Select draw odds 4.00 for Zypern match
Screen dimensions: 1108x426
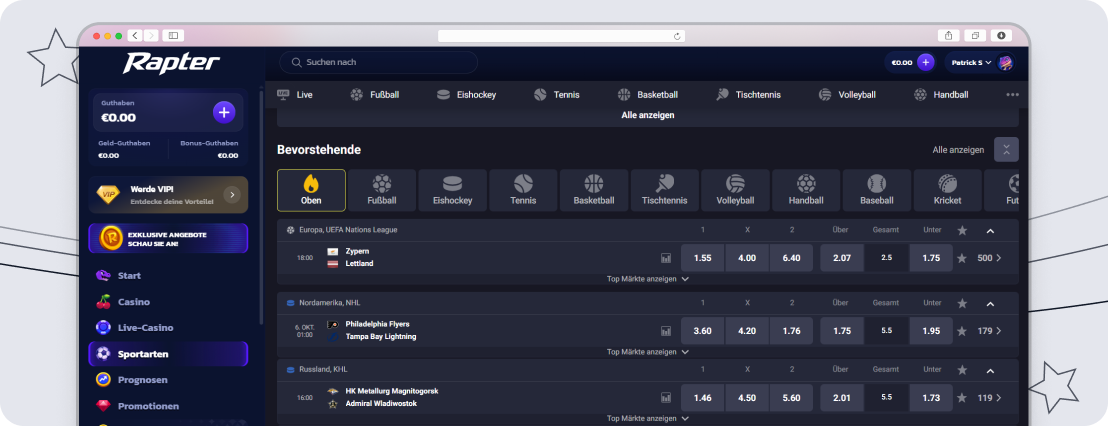(747, 258)
